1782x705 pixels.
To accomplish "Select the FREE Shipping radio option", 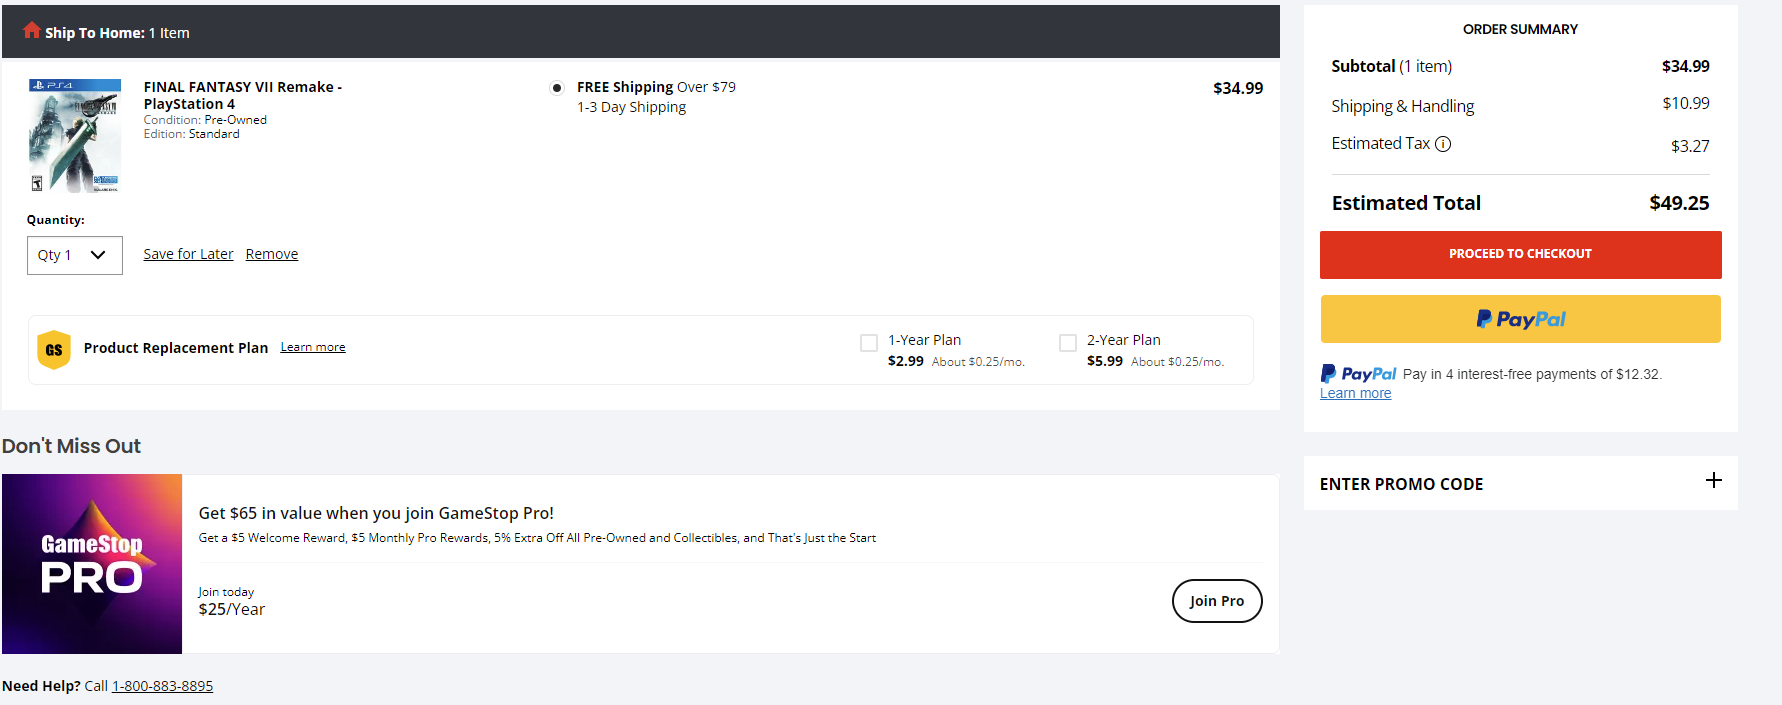I will pyautogui.click(x=557, y=88).
